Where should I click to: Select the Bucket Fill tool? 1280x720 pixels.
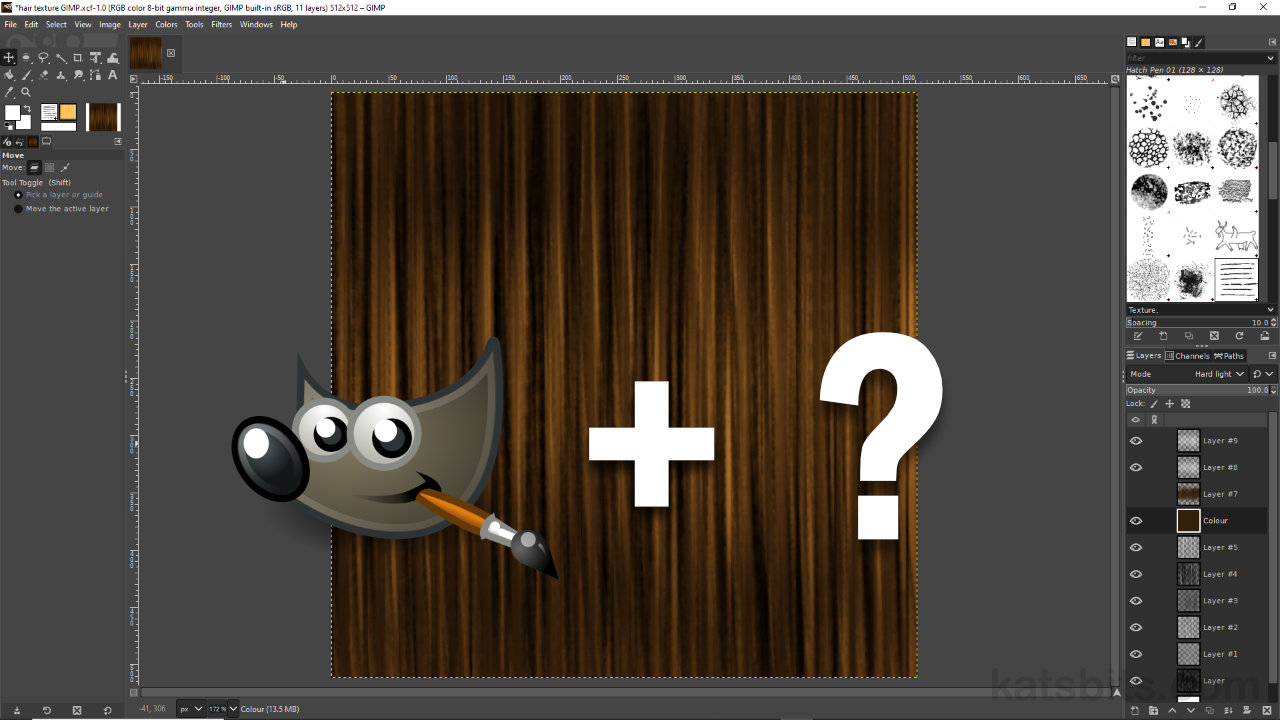coord(9,75)
